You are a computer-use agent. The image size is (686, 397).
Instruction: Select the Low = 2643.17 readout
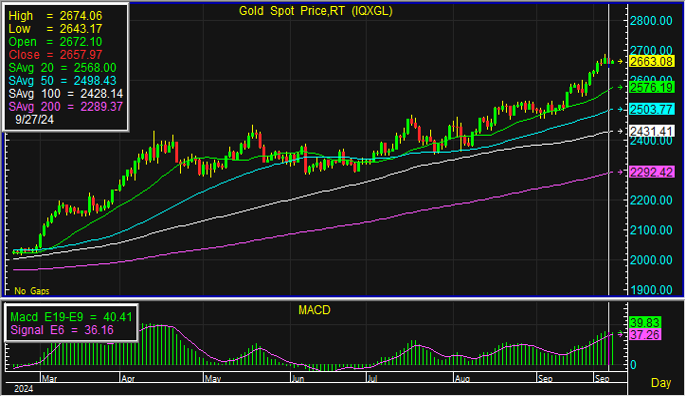55,29
